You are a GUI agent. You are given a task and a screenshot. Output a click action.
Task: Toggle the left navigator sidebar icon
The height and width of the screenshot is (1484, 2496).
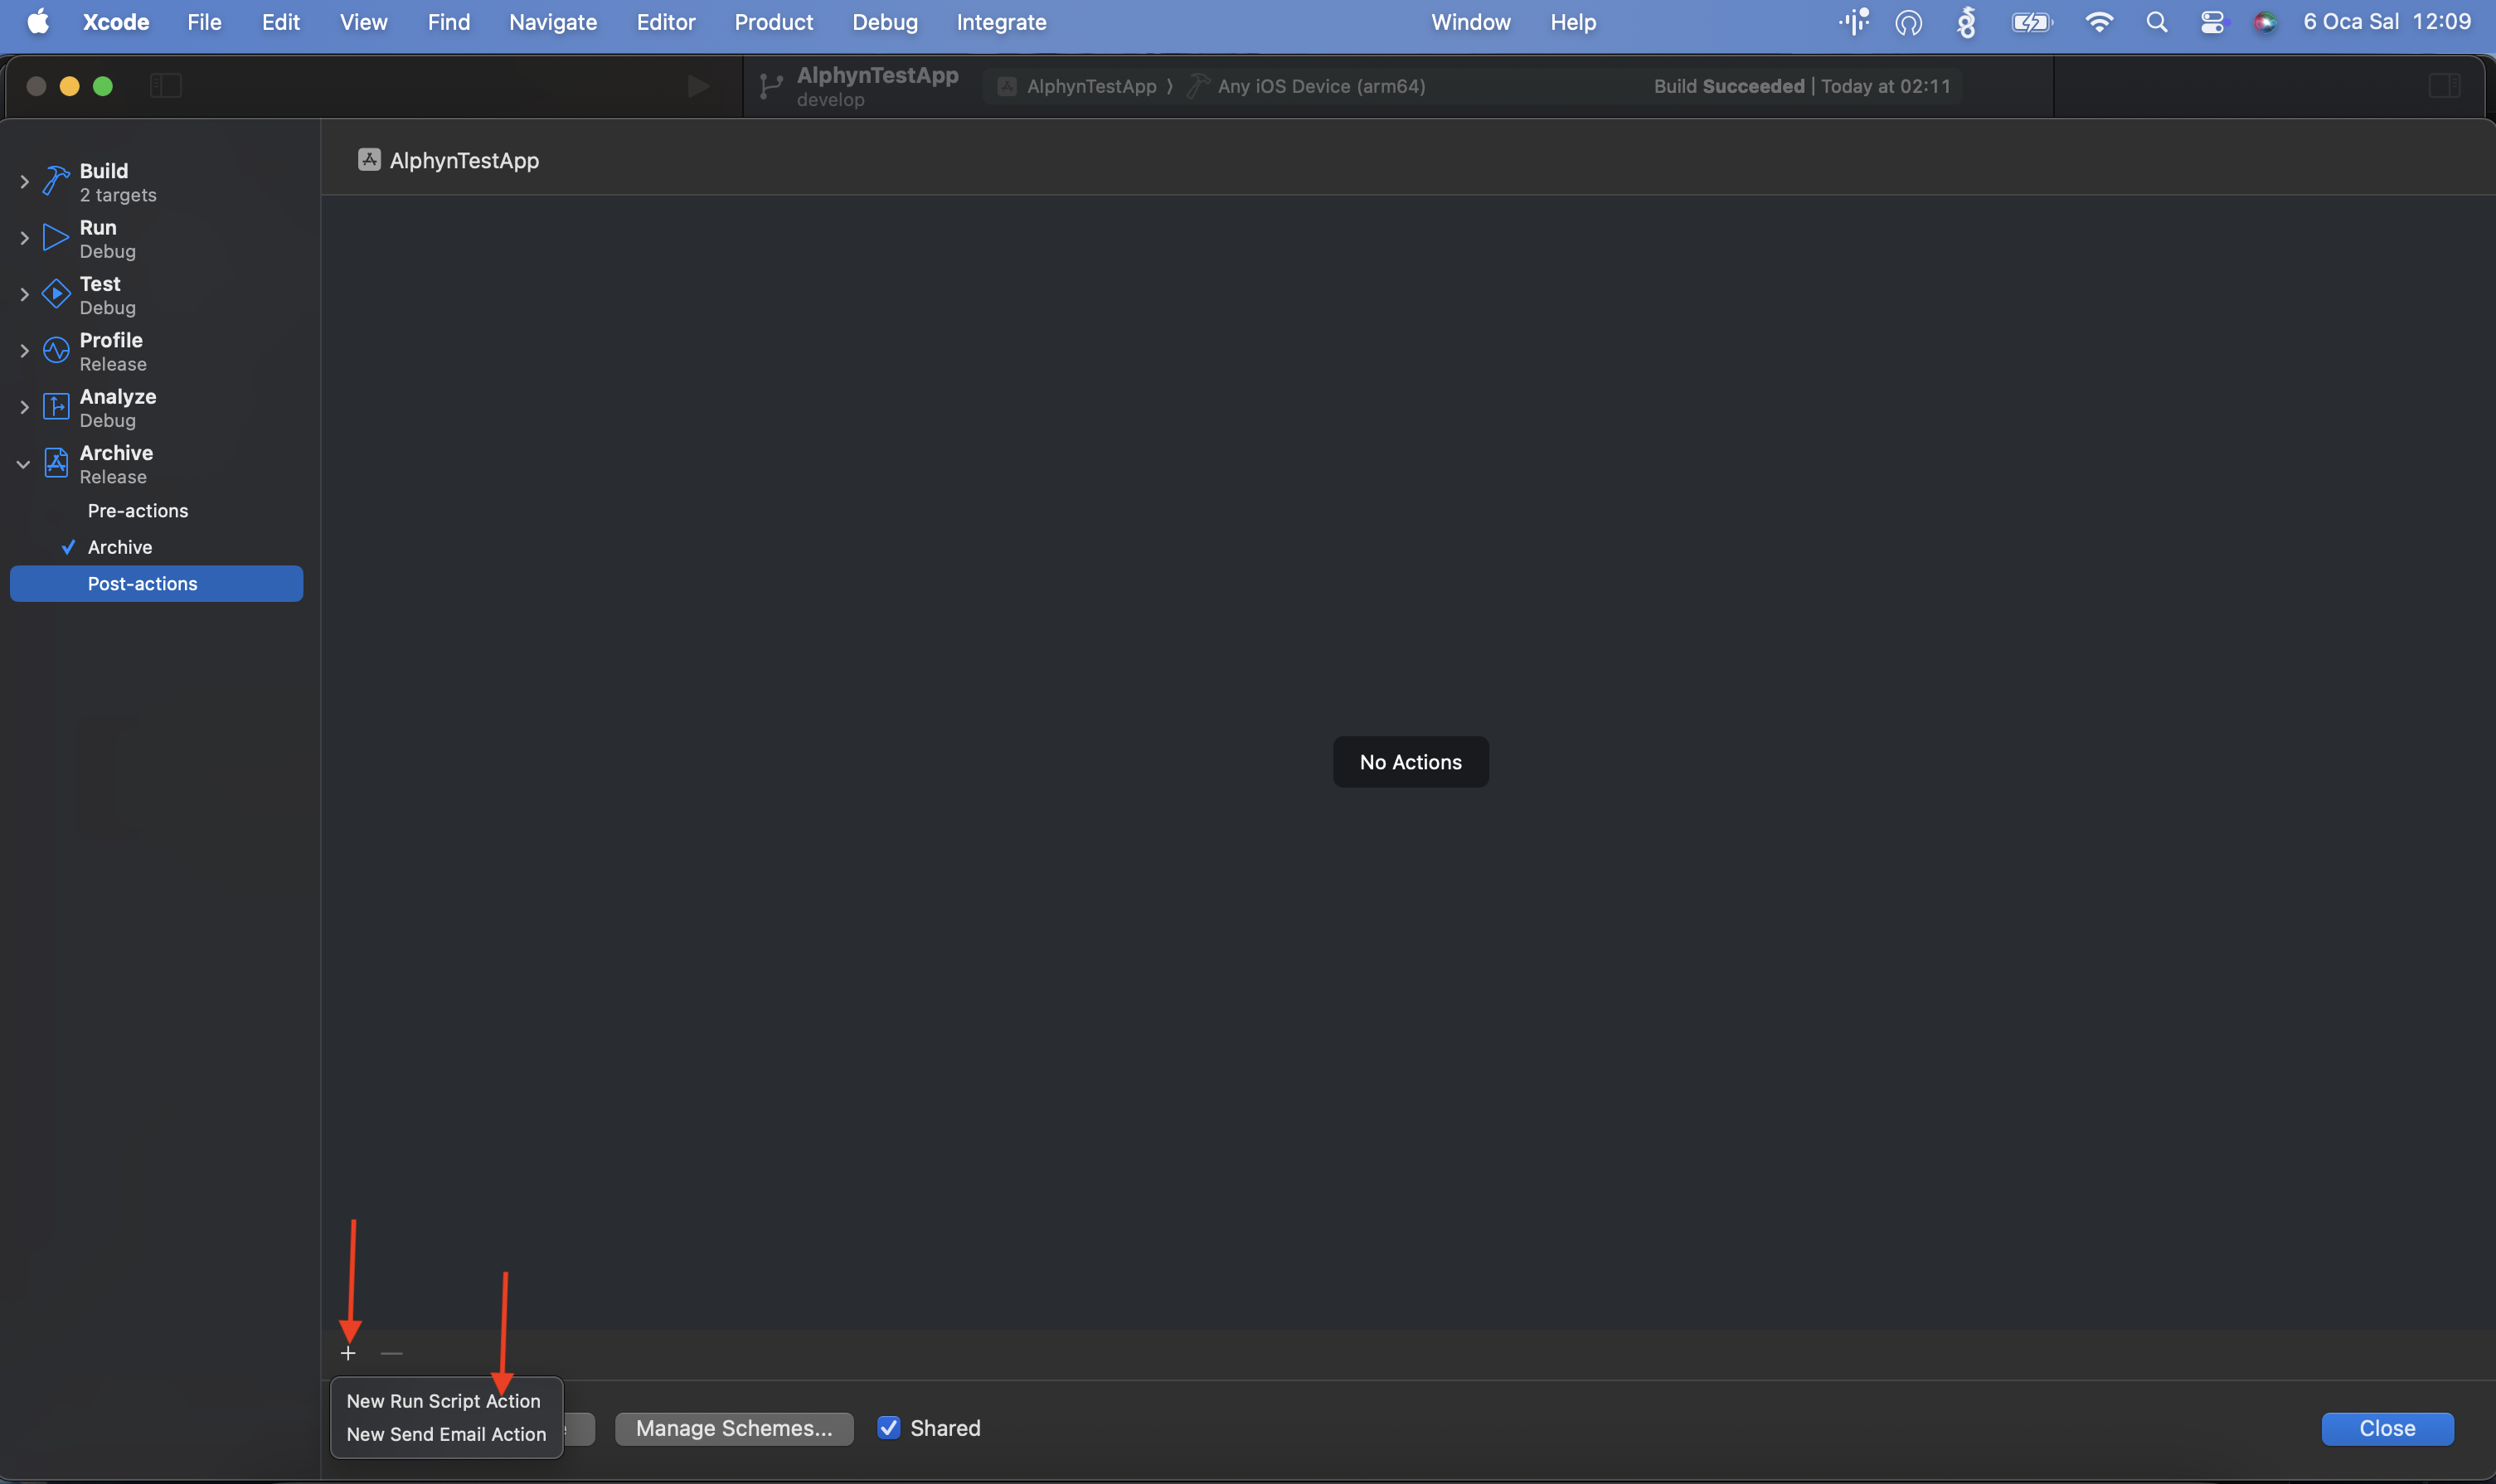tap(166, 86)
